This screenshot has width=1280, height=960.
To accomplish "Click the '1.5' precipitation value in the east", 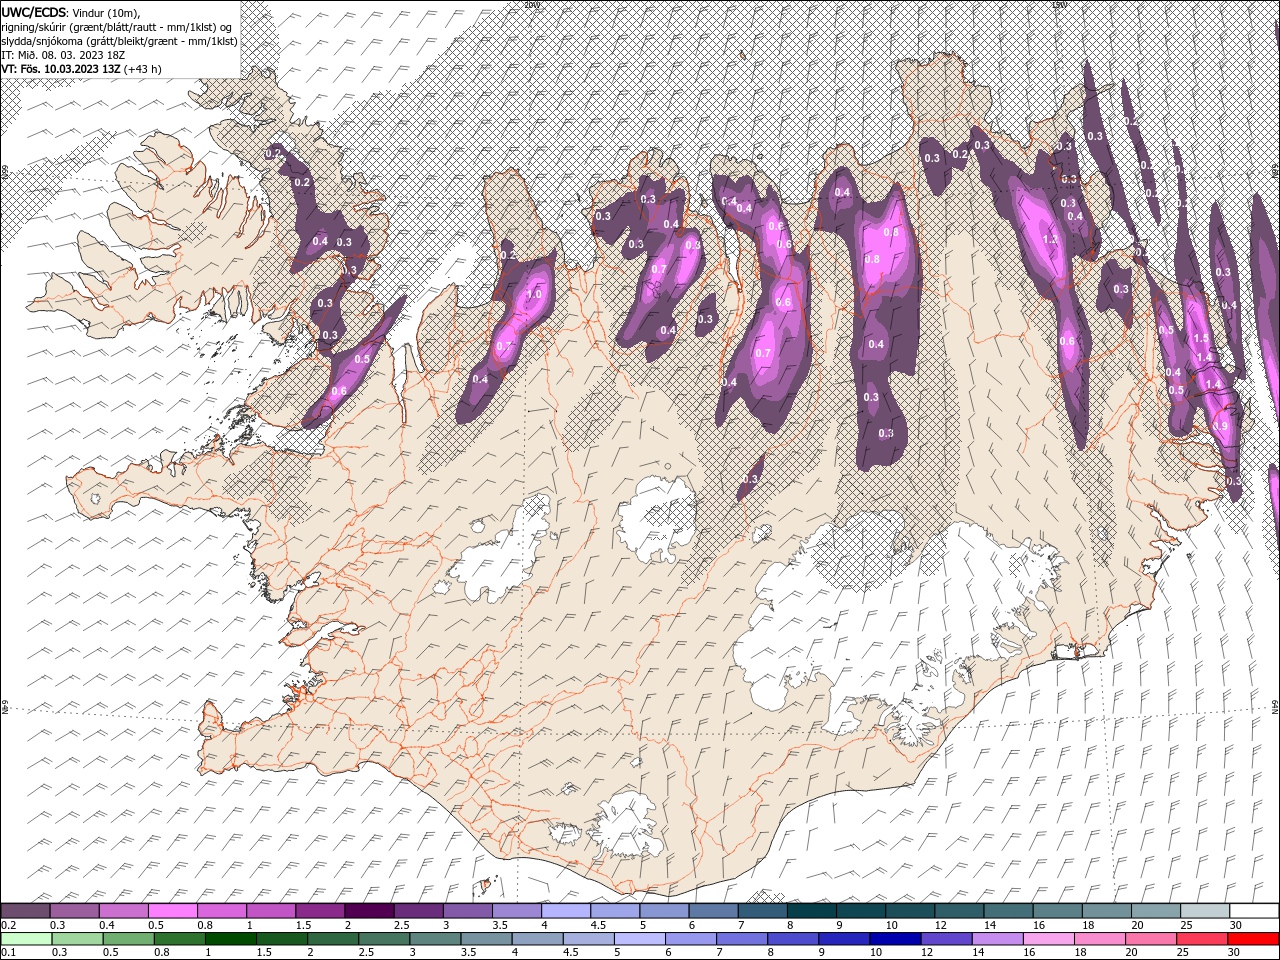I will [1201, 339].
